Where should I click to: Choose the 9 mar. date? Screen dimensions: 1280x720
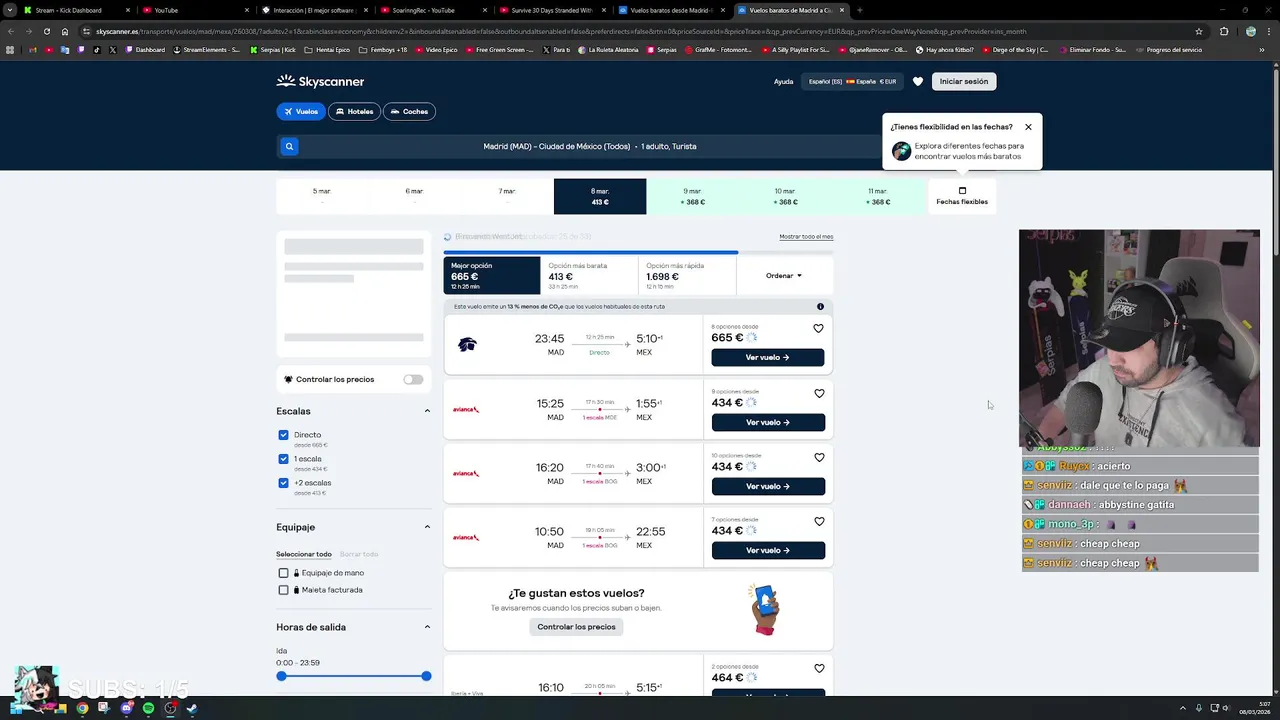[692, 196]
